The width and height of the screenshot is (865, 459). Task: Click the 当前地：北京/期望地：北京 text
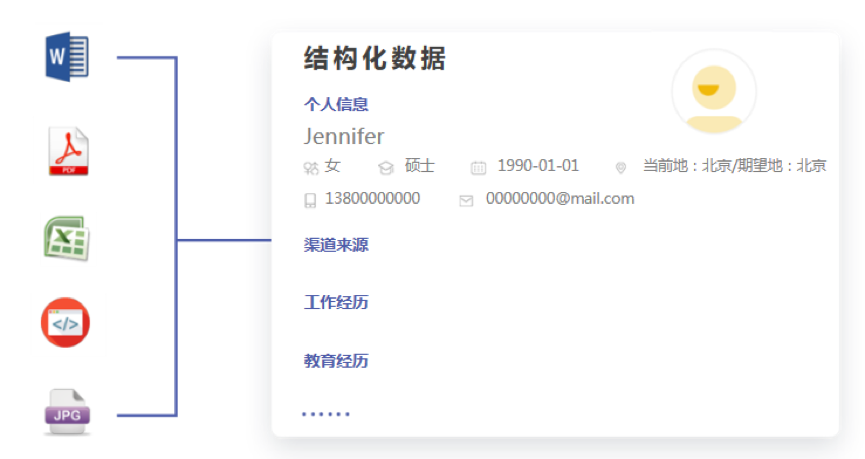pyautogui.click(x=735, y=166)
